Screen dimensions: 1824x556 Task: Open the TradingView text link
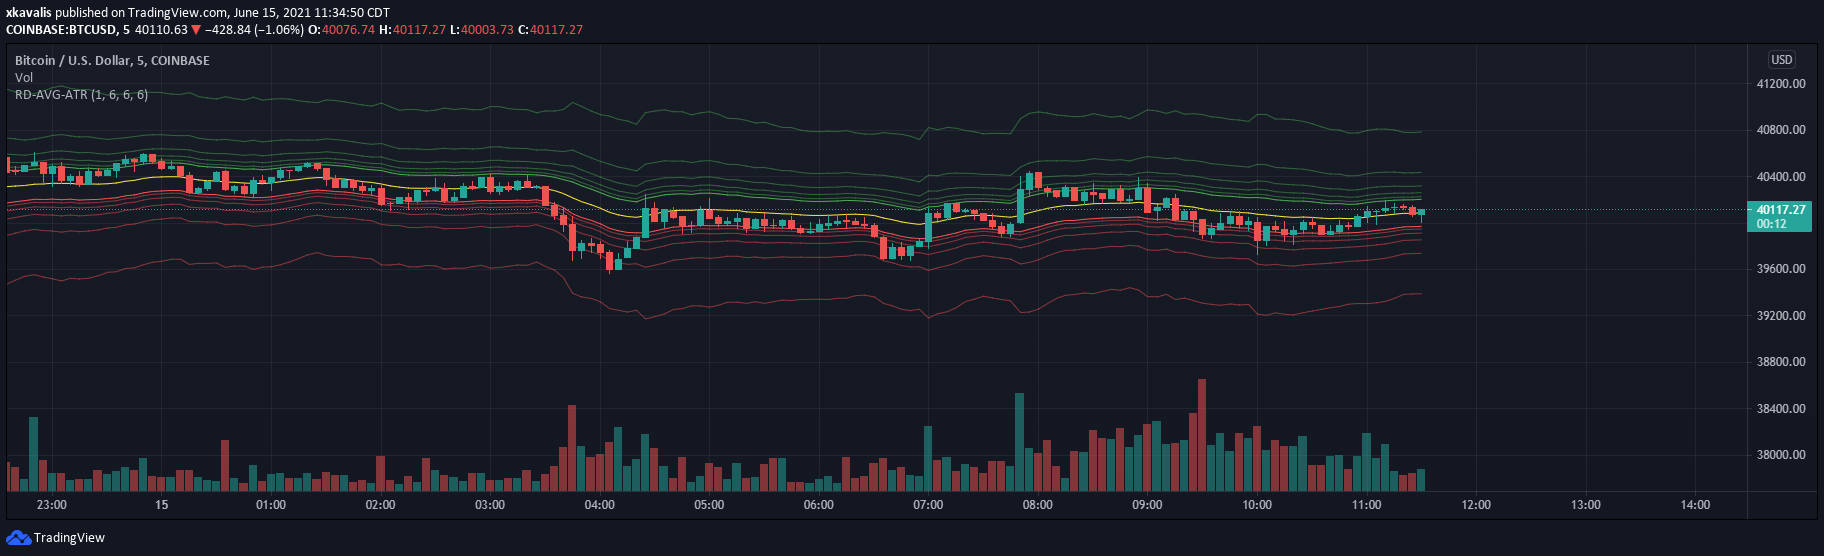(x=69, y=538)
